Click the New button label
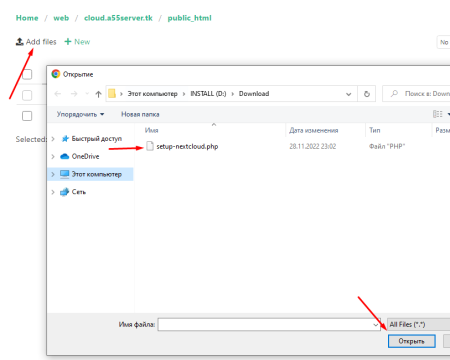 click(82, 42)
